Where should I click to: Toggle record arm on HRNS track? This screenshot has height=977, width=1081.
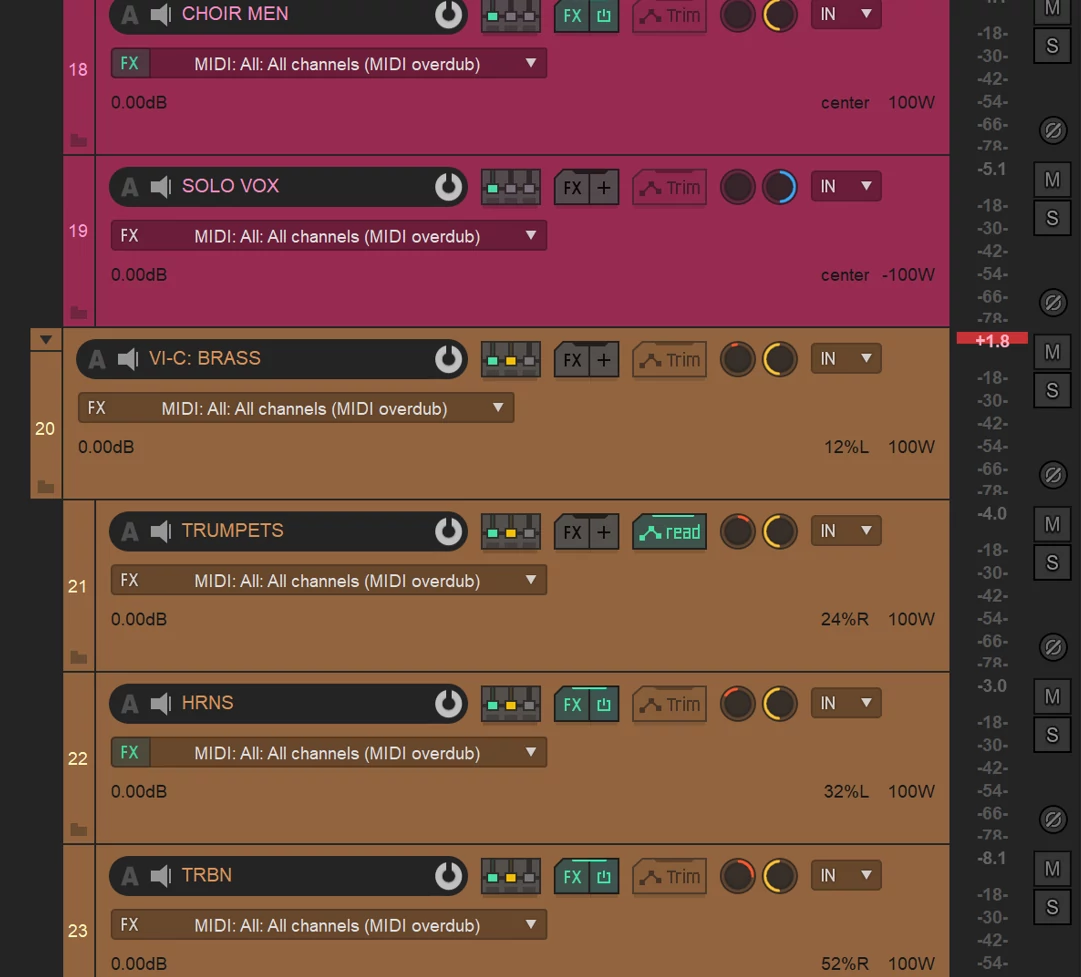448,703
